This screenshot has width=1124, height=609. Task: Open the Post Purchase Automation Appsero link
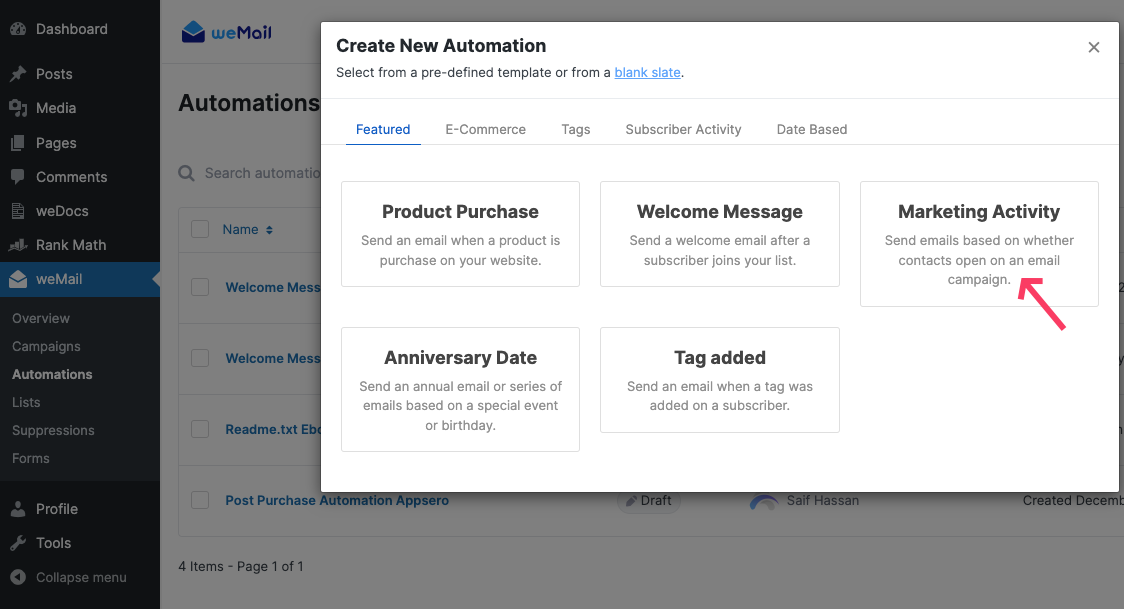pos(337,500)
